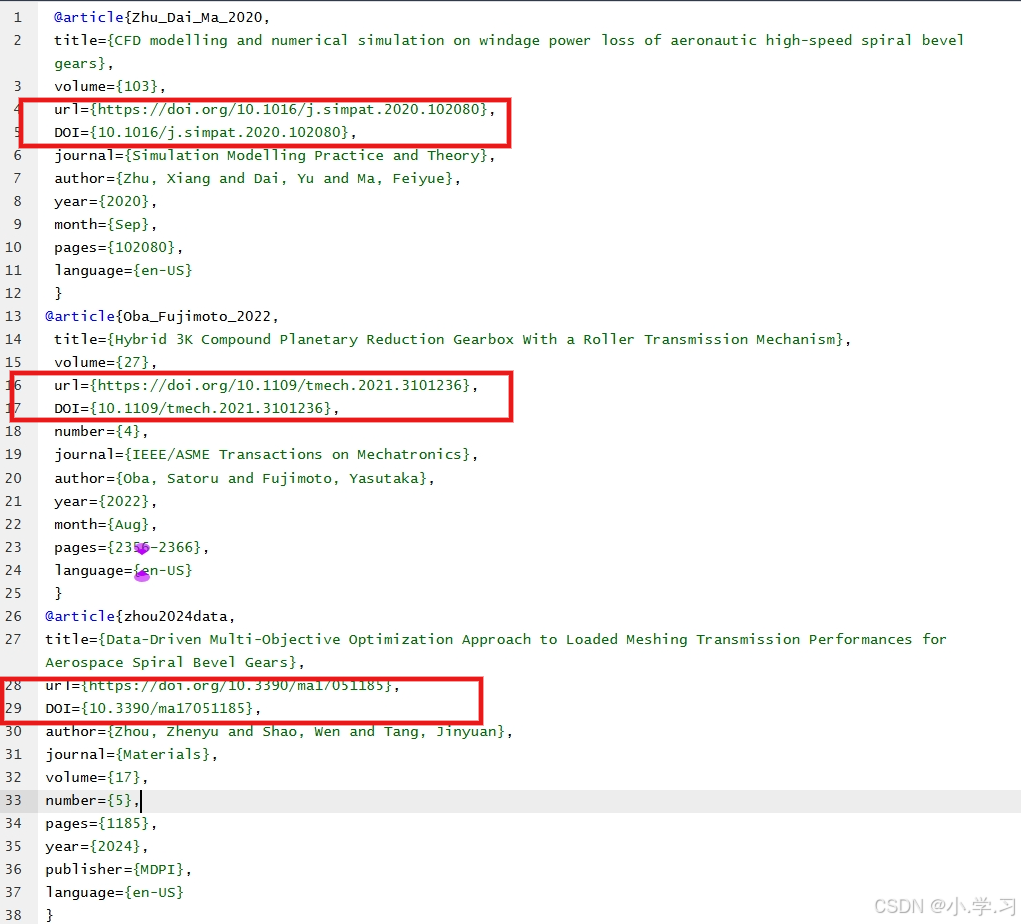Screen dimensions: 1021x924
Task: Select the @article{Oba_Fujimoto_2022 entry header
Action: (160, 316)
